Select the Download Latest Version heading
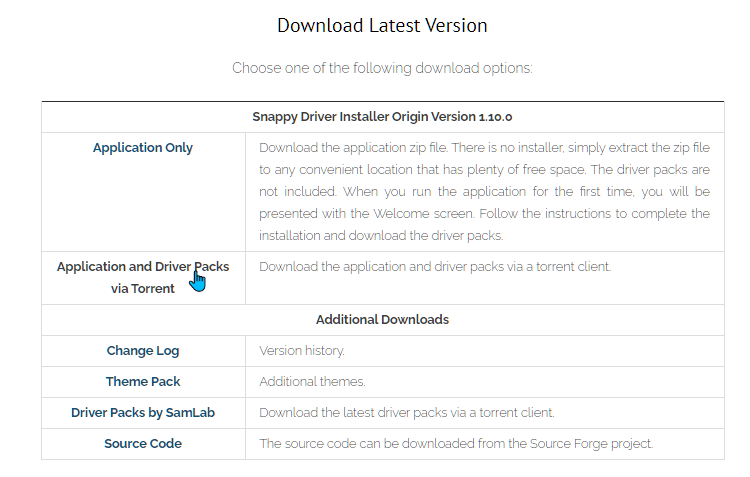Image resolution: width=750 pixels, height=477 pixels. pos(382,25)
